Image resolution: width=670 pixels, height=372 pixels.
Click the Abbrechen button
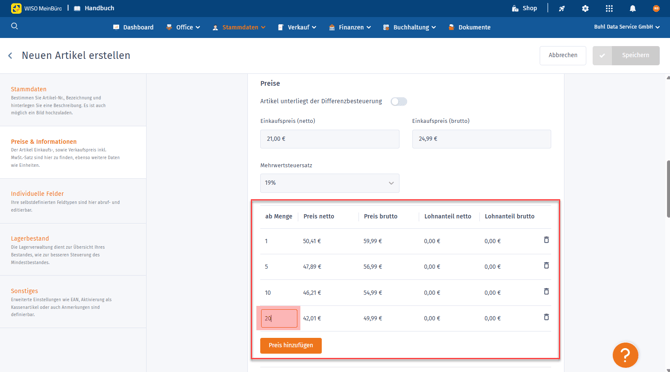563,56
